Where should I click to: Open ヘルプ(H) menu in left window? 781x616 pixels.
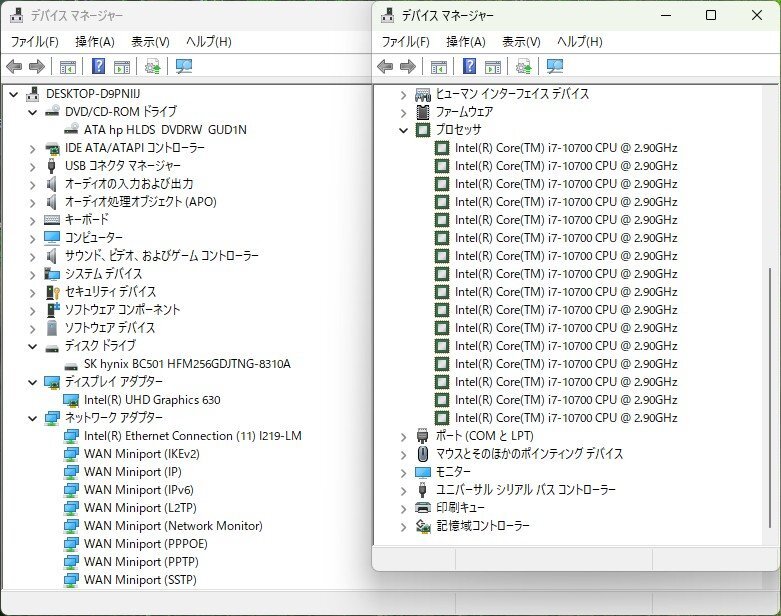209,41
